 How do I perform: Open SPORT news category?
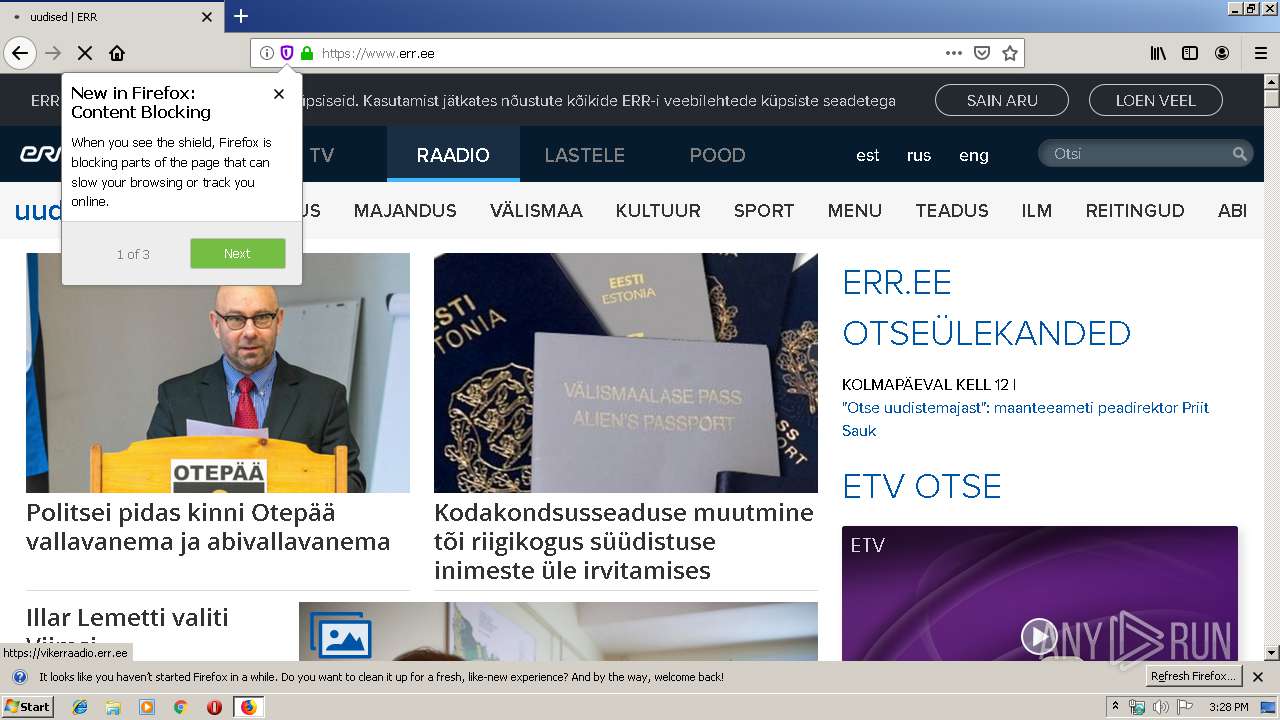click(x=764, y=210)
